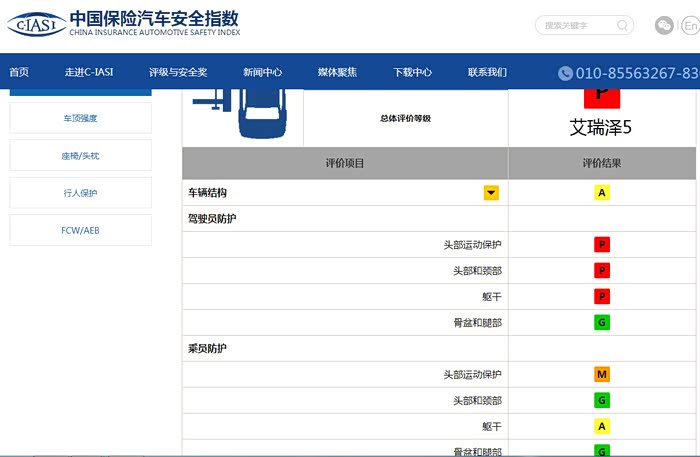Open the 新闻中心 navigation item
Viewport: 700px width, 457px height.
(262, 73)
